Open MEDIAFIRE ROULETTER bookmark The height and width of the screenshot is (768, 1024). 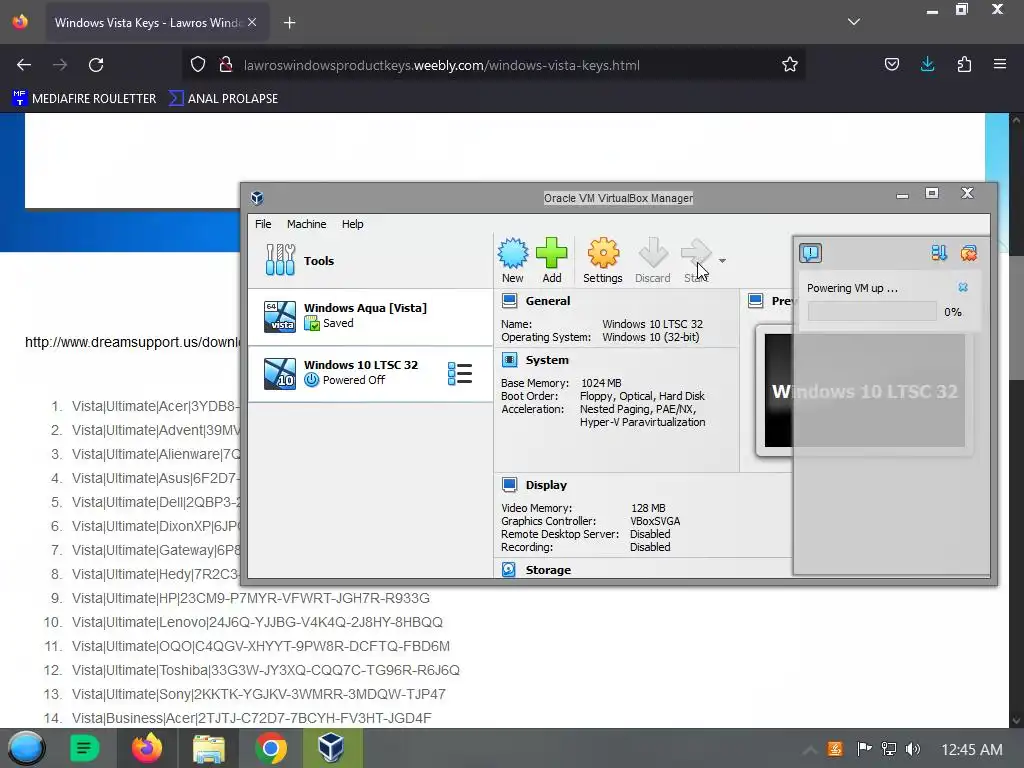point(84,99)
